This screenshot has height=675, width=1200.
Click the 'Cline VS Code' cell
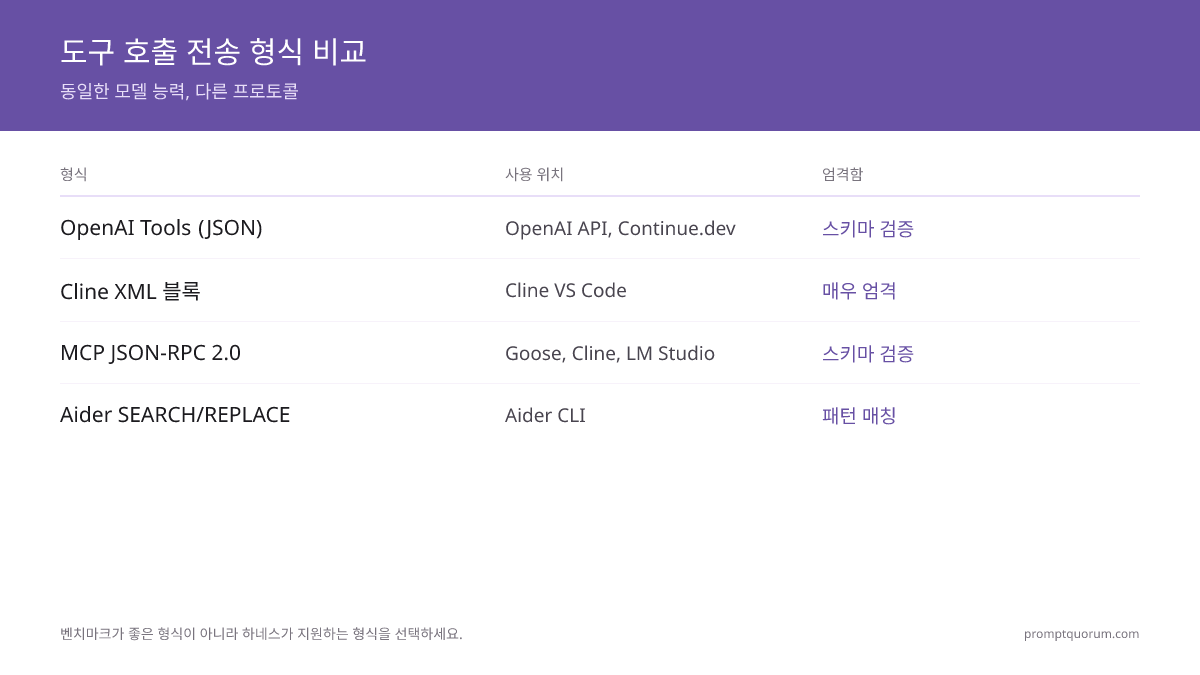[x=566, y=291]
